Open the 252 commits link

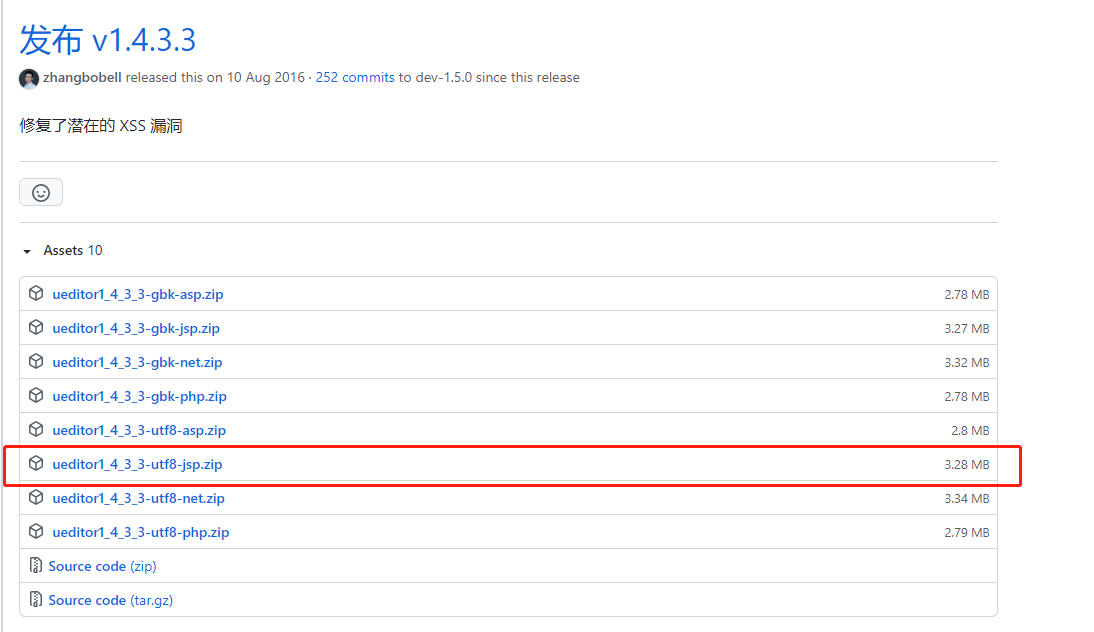point(354,77)
